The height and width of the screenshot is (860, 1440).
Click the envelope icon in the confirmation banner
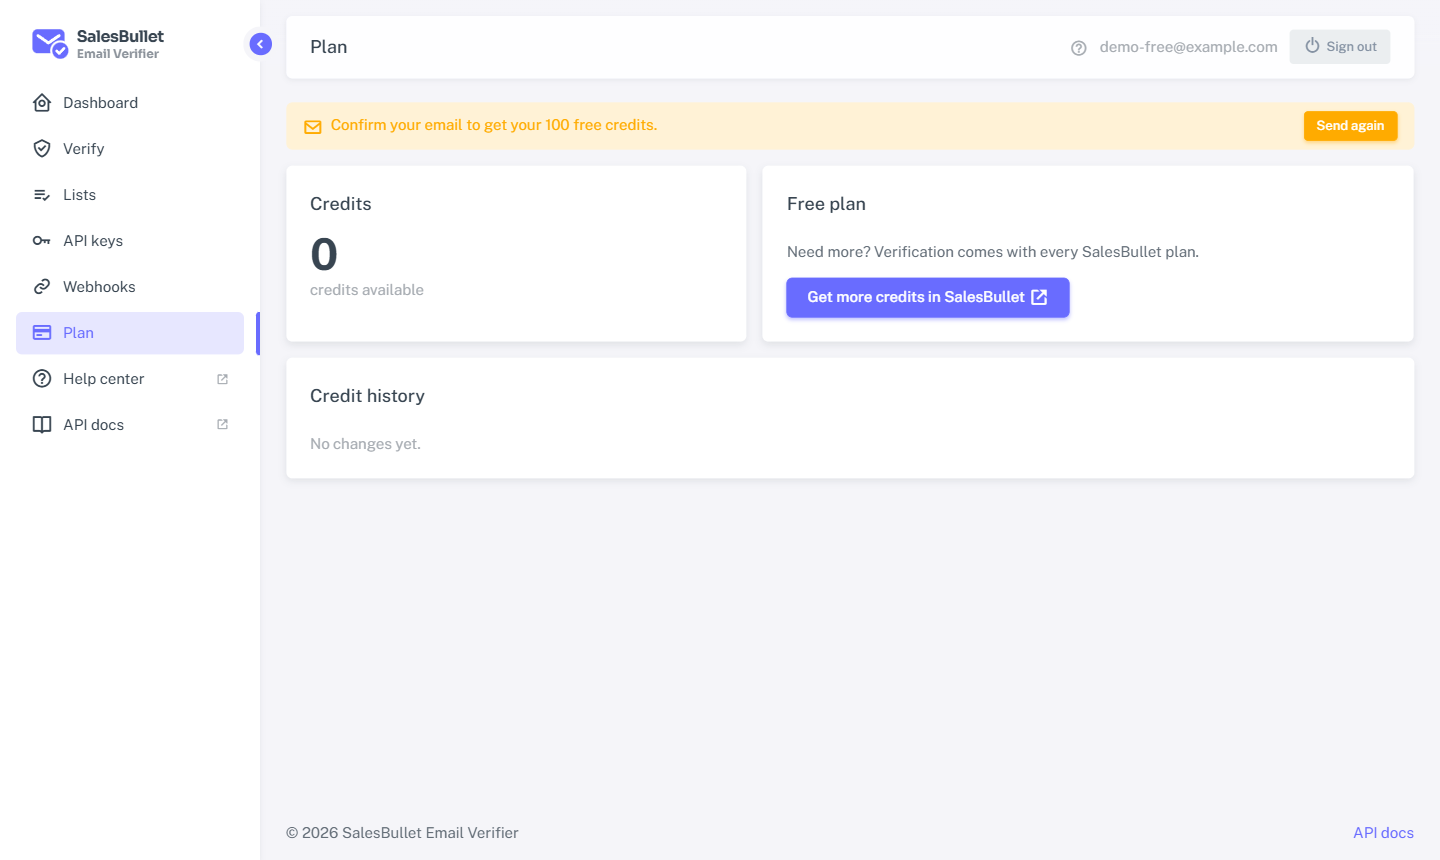click(x=313, y=127)
